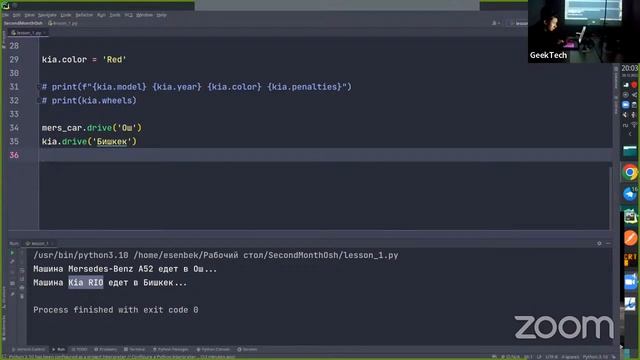Open the Services tool window
The height and width of the screenshot is (360, 640).
(247, 349)
